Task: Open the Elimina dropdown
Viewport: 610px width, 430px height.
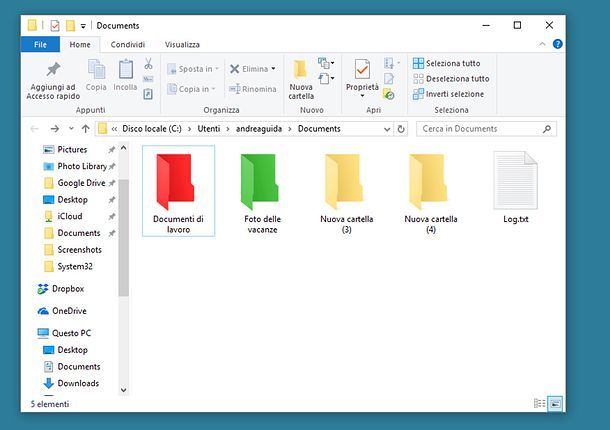Action: pyautogui.click(x=250, y=69)
